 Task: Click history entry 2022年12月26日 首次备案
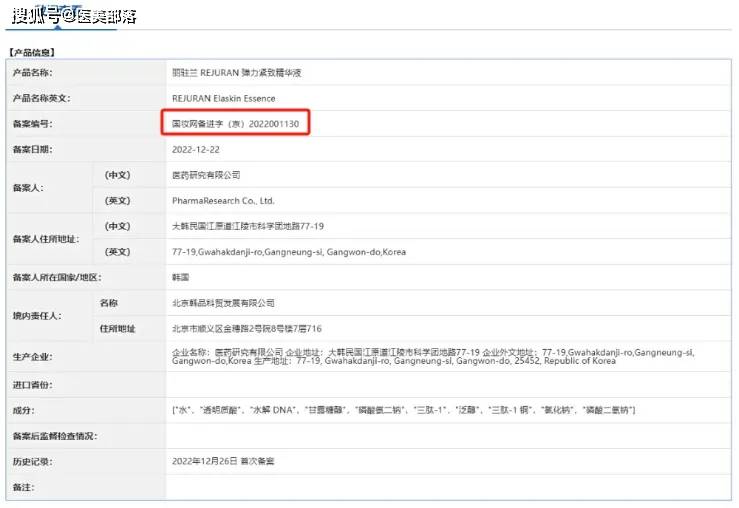click(x=223, y=461)
